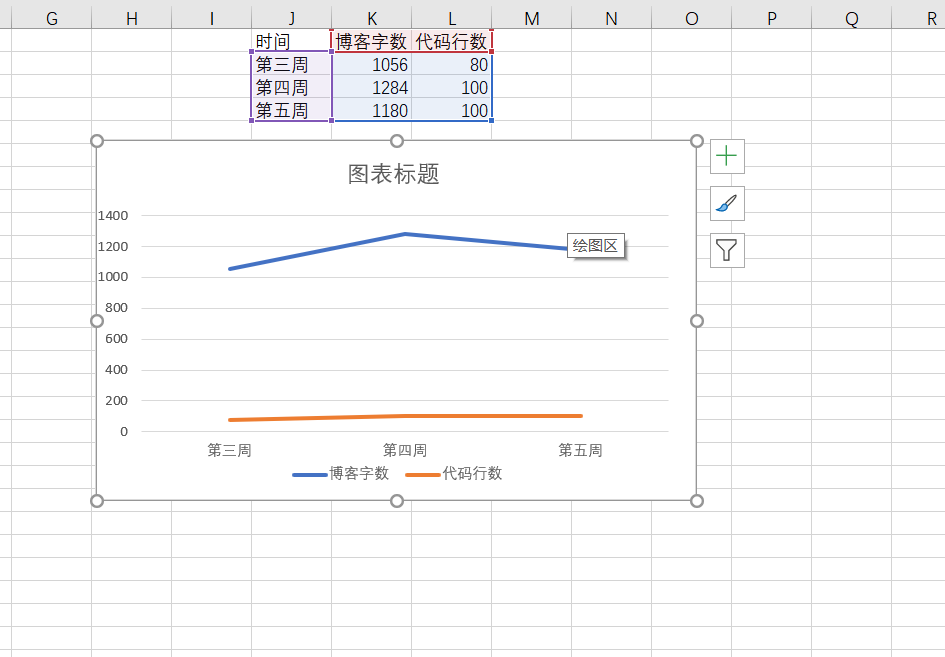Click the cell with value 80

coord(451,64)
